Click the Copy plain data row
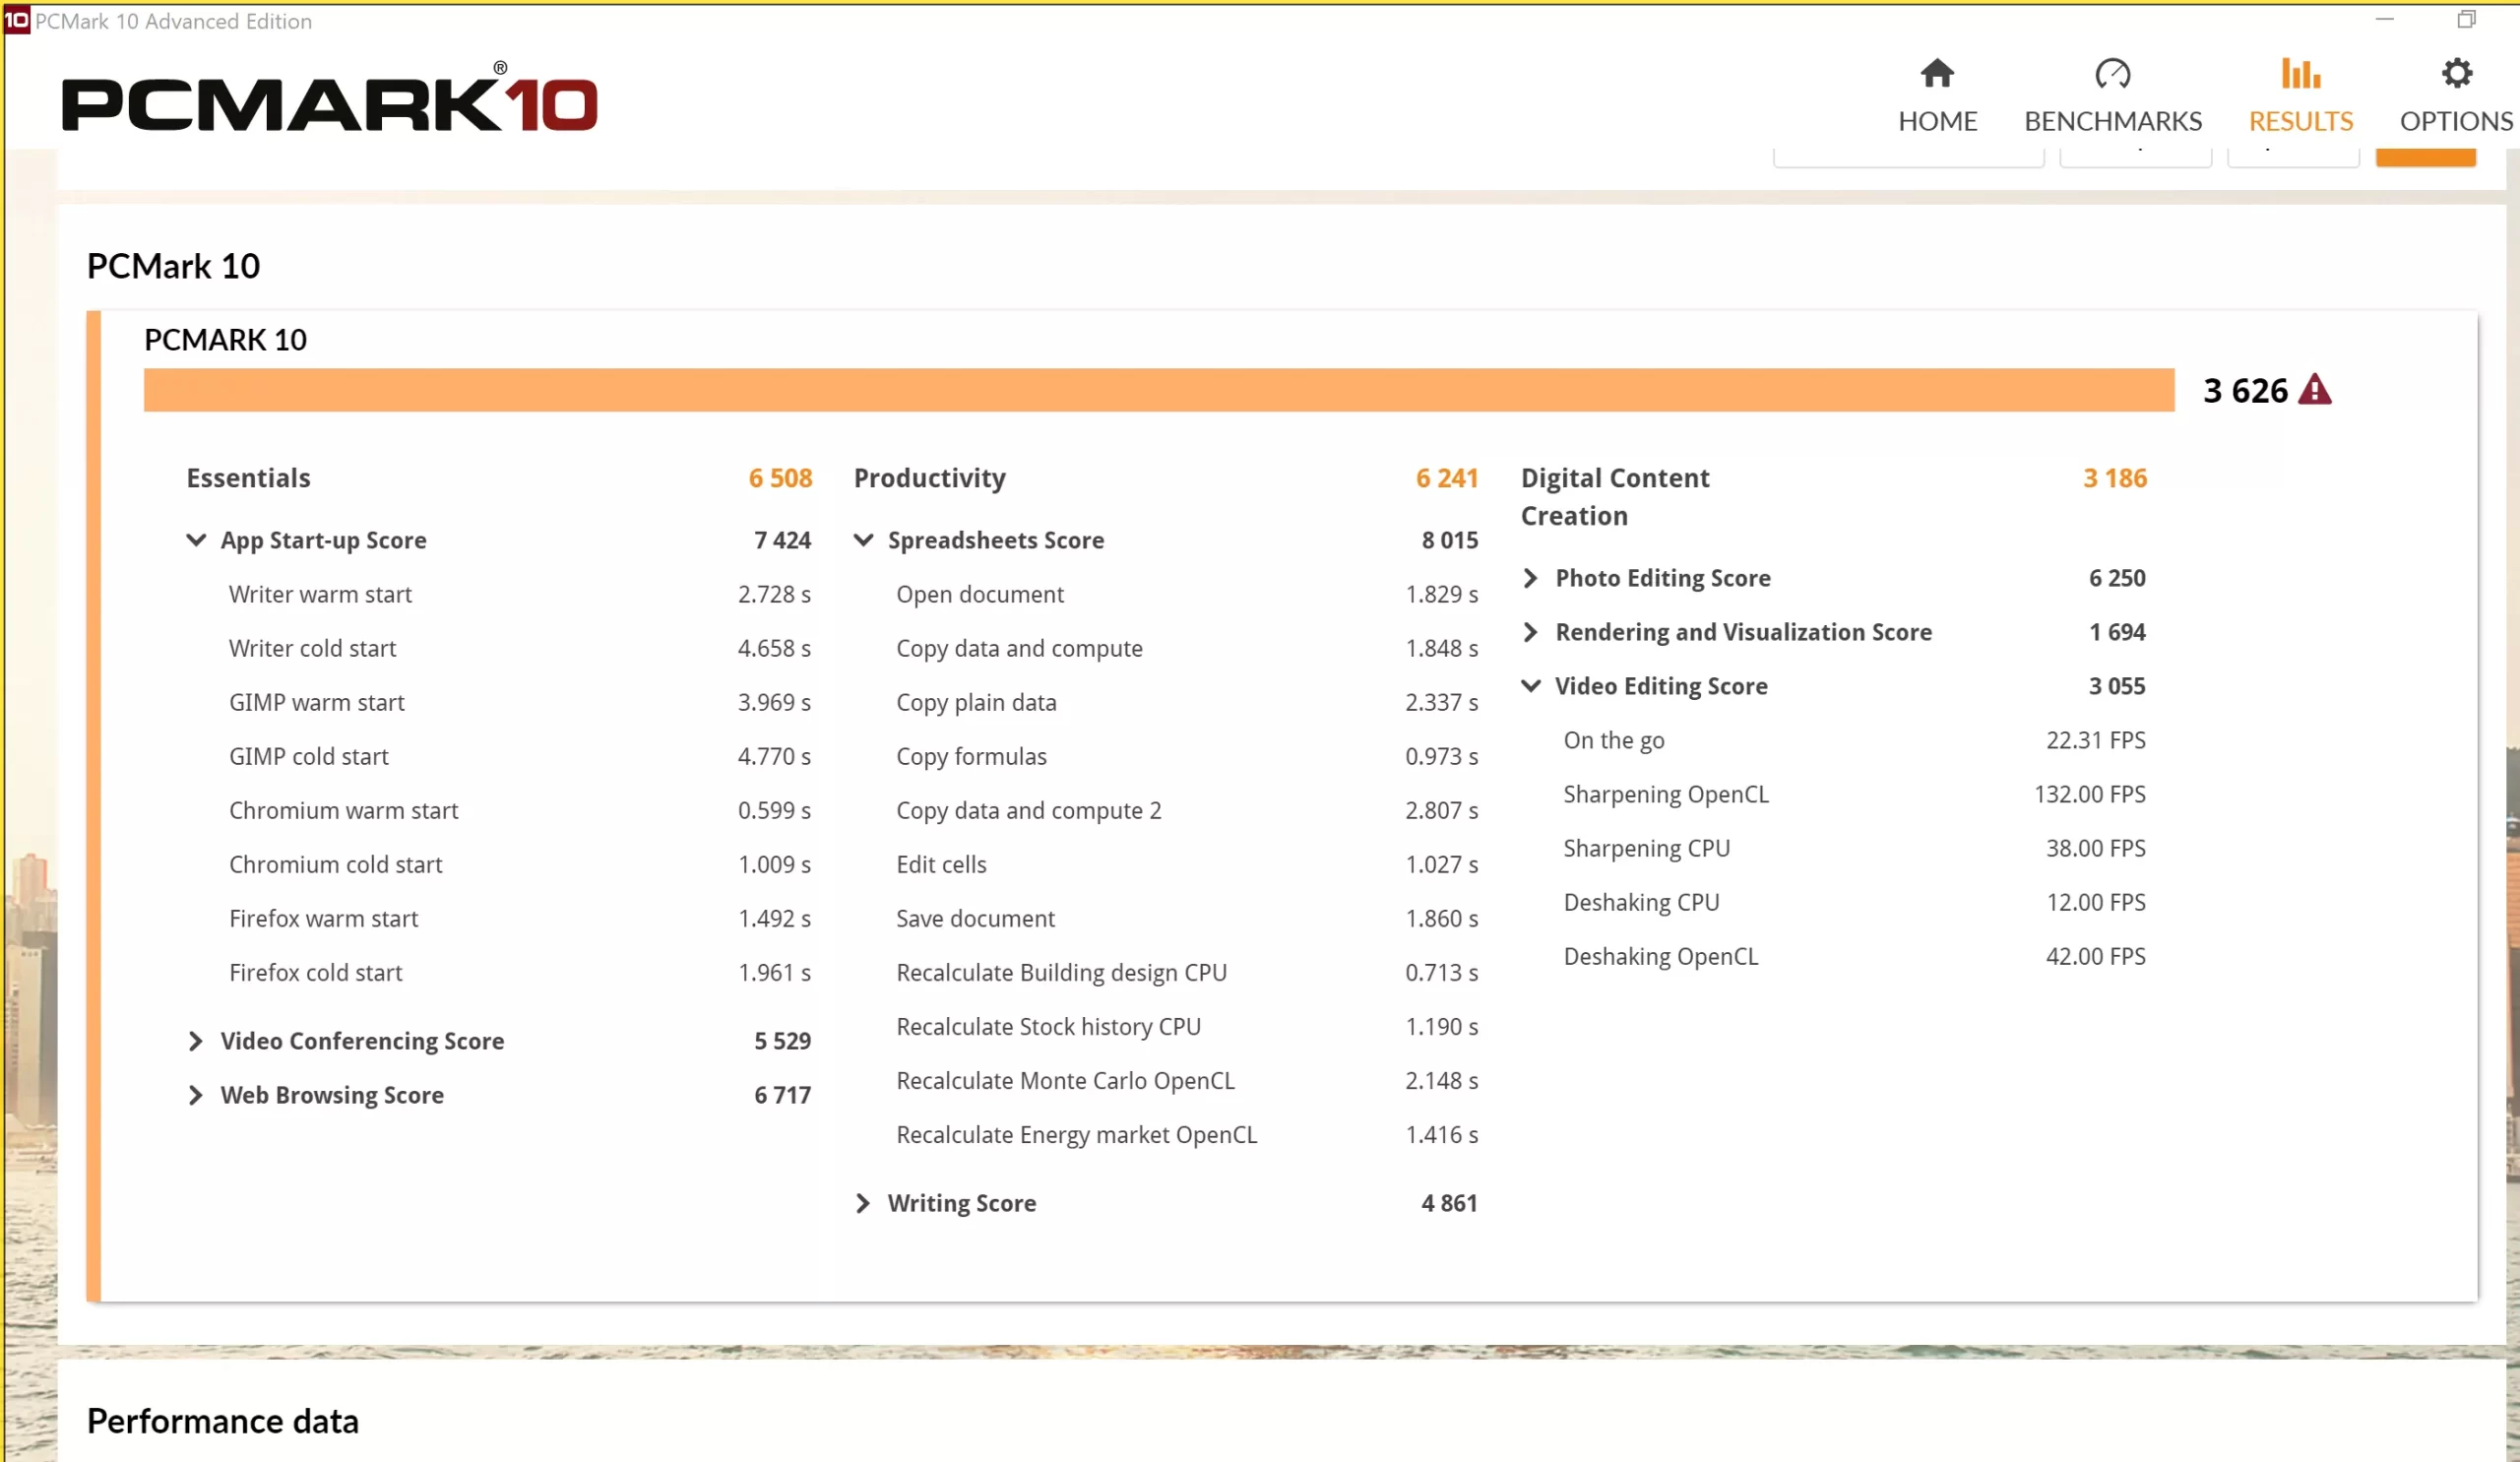Screen dimensions: 2520x1462 [x=1187, y=702]
